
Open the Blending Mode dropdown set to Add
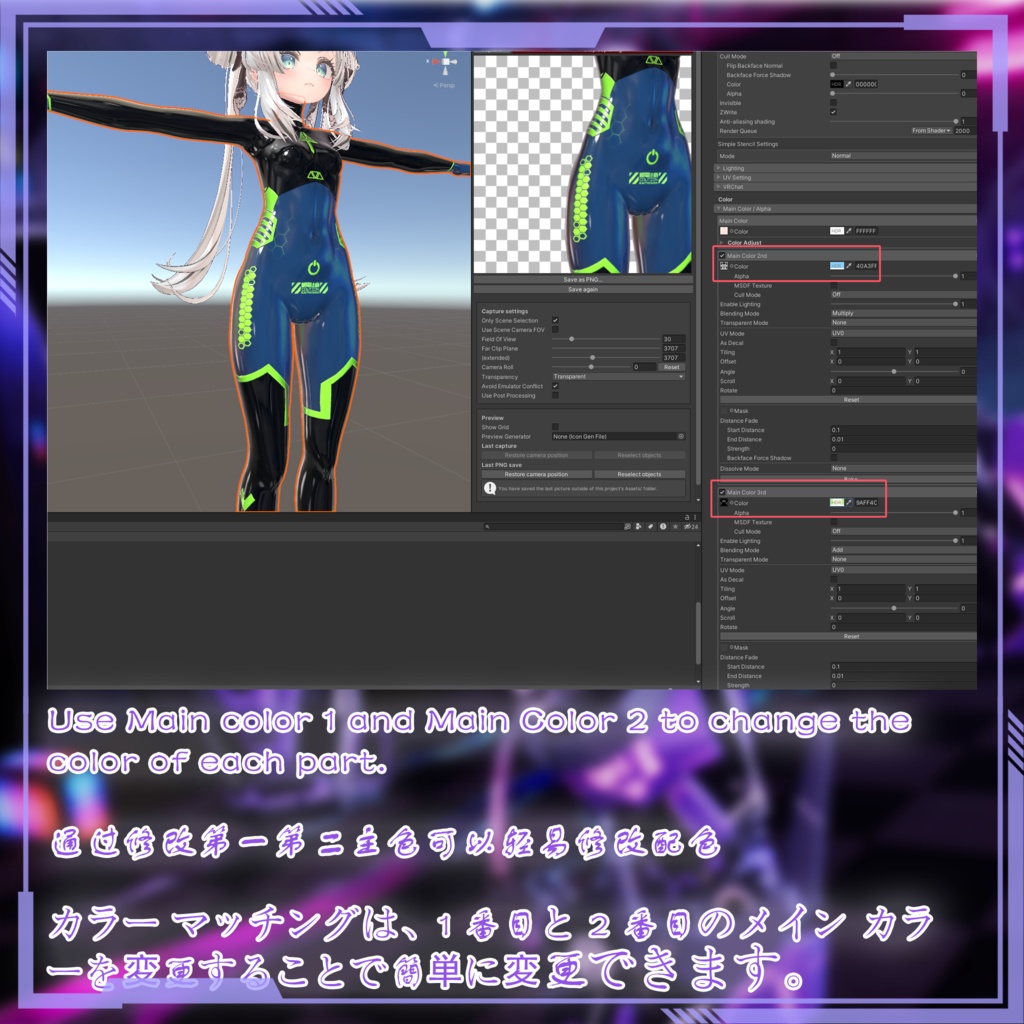point(903,550)
